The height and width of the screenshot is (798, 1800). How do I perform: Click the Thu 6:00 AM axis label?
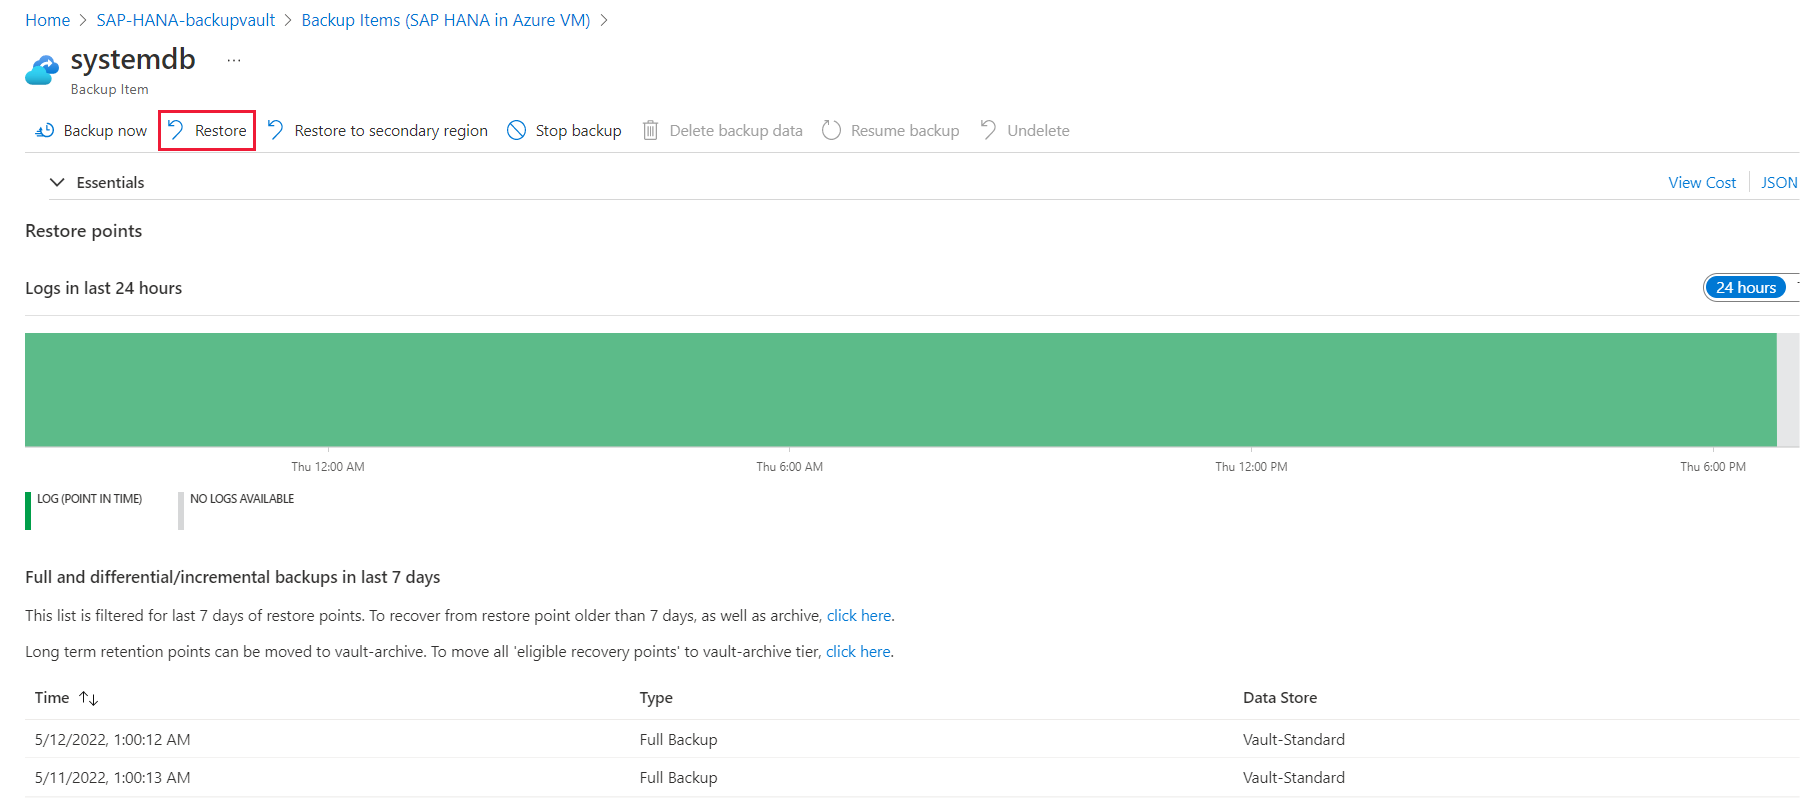click(x=789, y=467)
